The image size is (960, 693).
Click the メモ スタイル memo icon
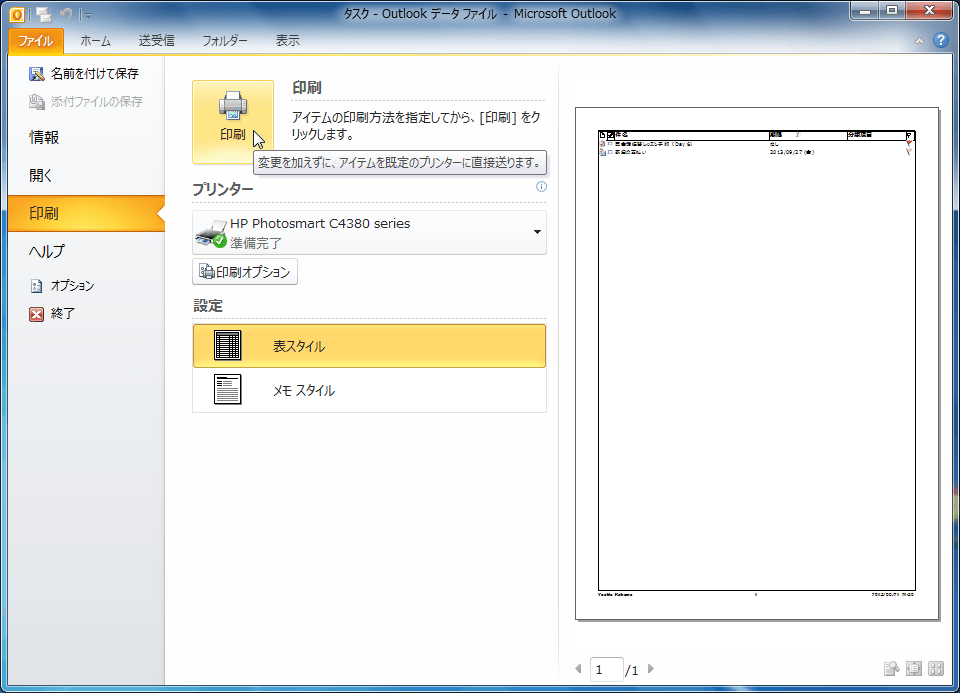[228, 389]
